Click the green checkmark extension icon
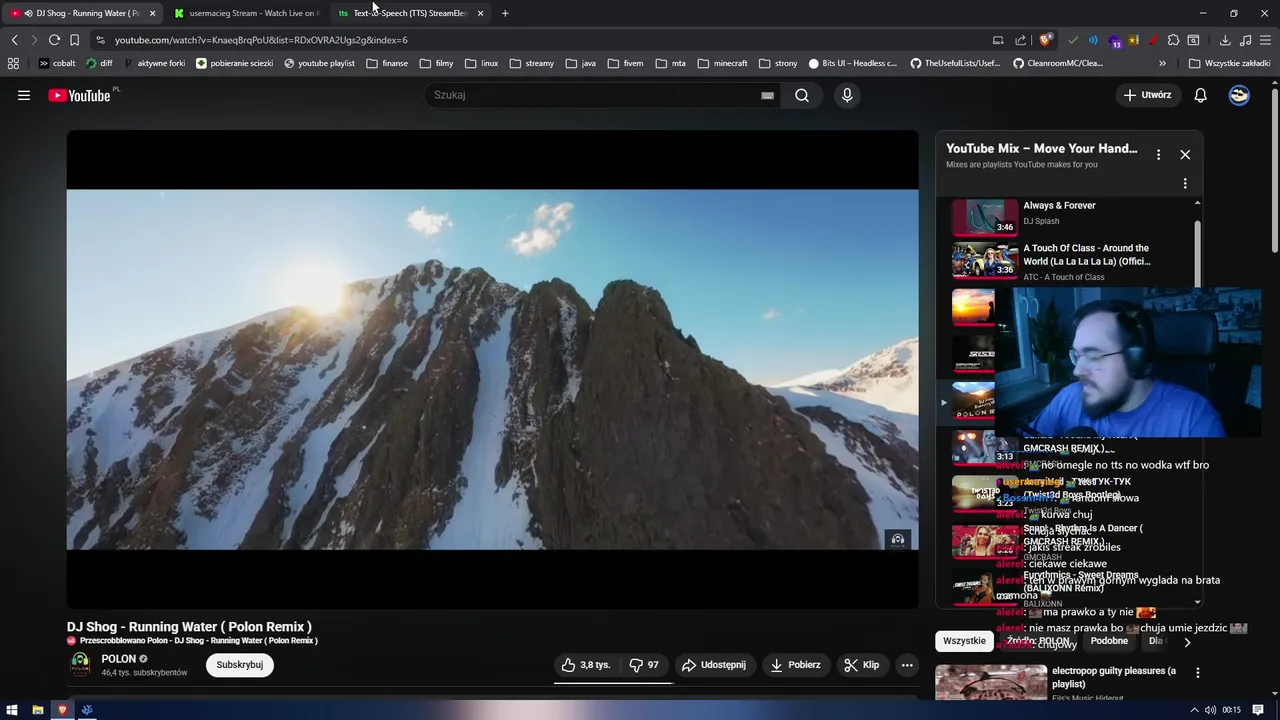Image resolution: width=1280 pixels, height=720 pixels. coord(1073,40)
